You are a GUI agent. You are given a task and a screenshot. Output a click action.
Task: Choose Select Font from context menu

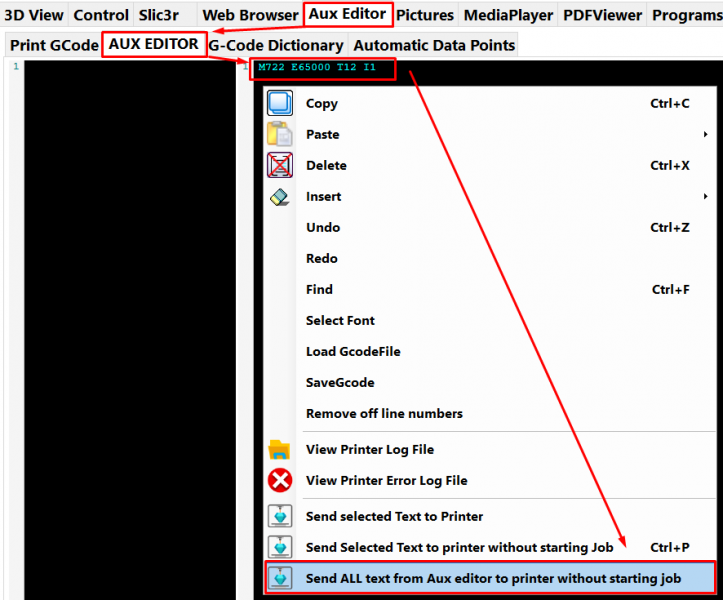340,320
